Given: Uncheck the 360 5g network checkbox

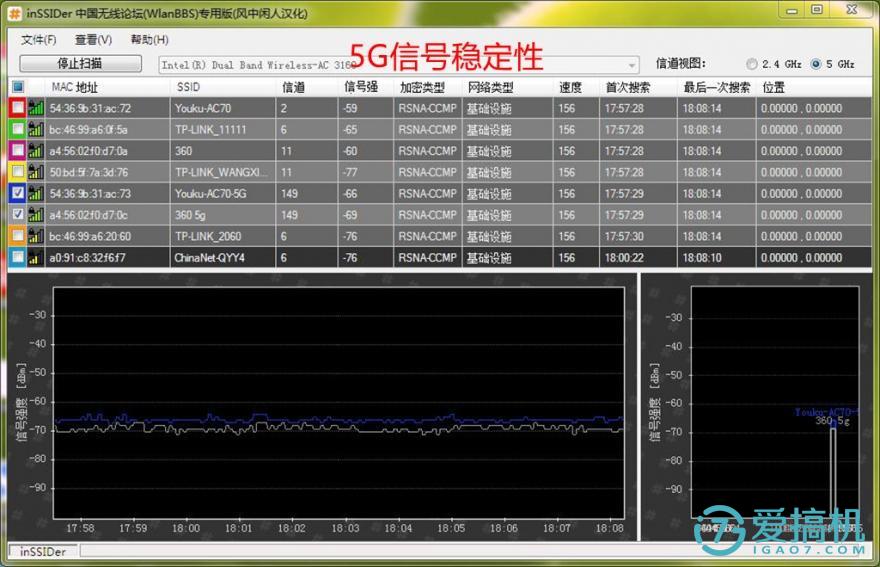Looking at the screenshot, I should click(18, 214).
